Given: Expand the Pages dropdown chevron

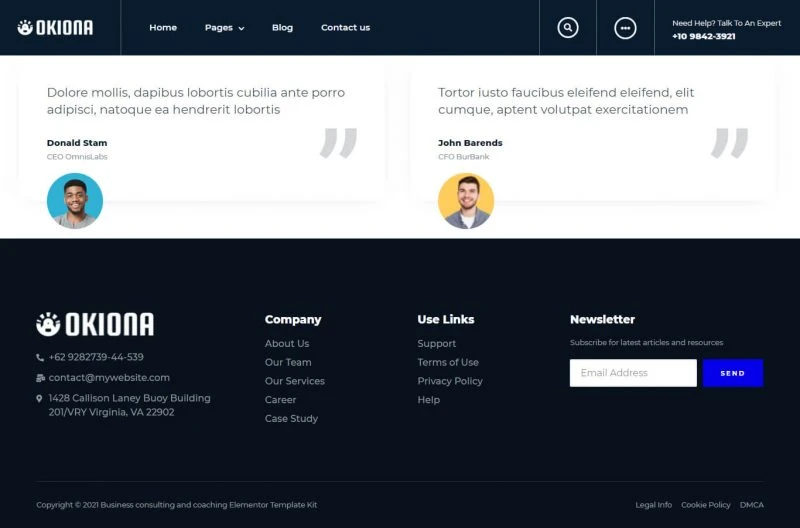Looking at the screenshot, I should (241, 29).
